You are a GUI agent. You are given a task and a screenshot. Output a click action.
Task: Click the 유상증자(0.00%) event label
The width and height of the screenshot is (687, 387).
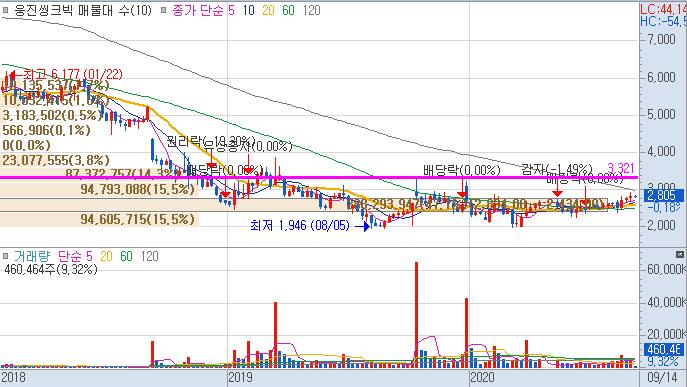[x=248, y=146]
